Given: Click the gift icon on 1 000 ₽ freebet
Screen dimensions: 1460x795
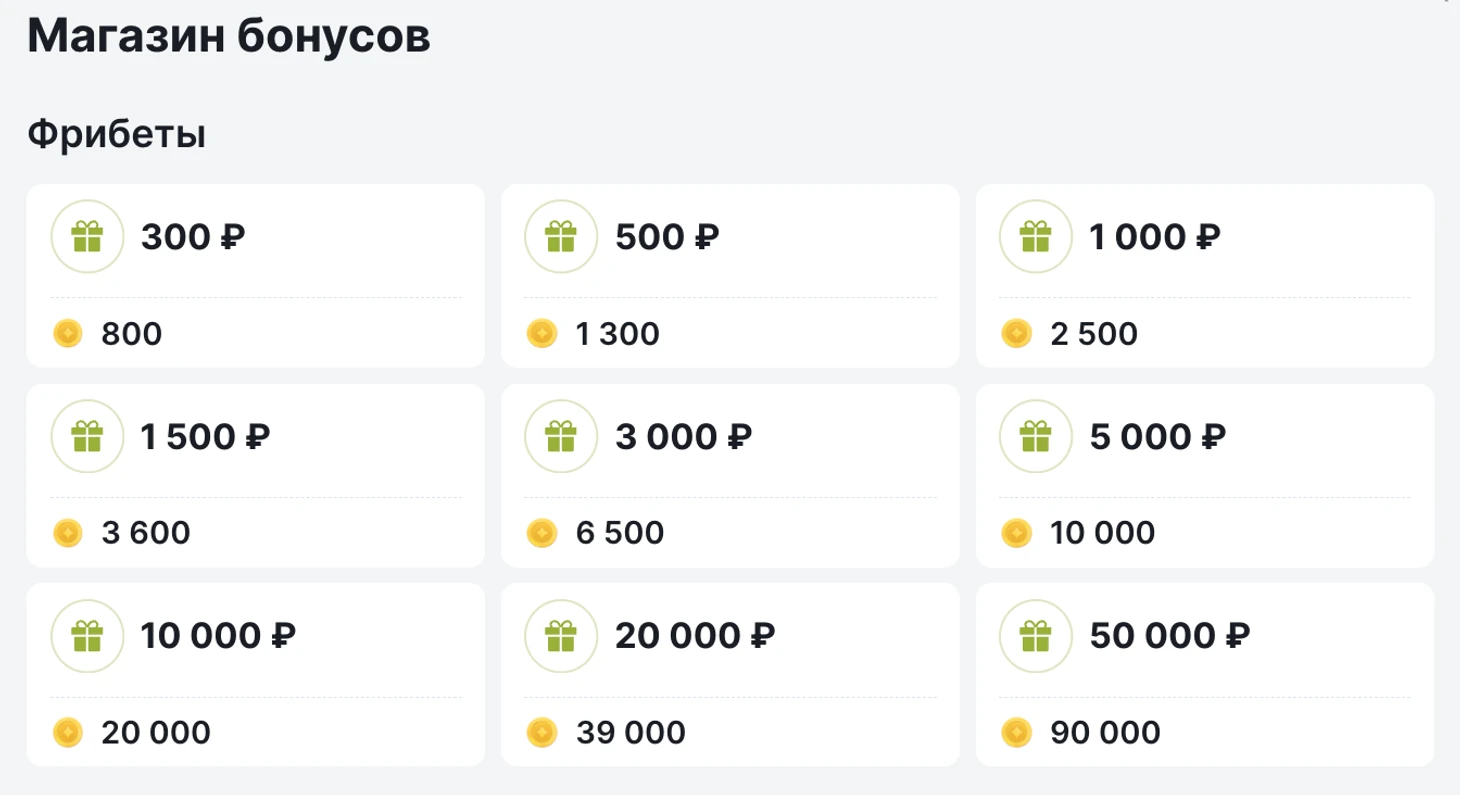Looking at the screenshot, I should (x=1036, y=237).
